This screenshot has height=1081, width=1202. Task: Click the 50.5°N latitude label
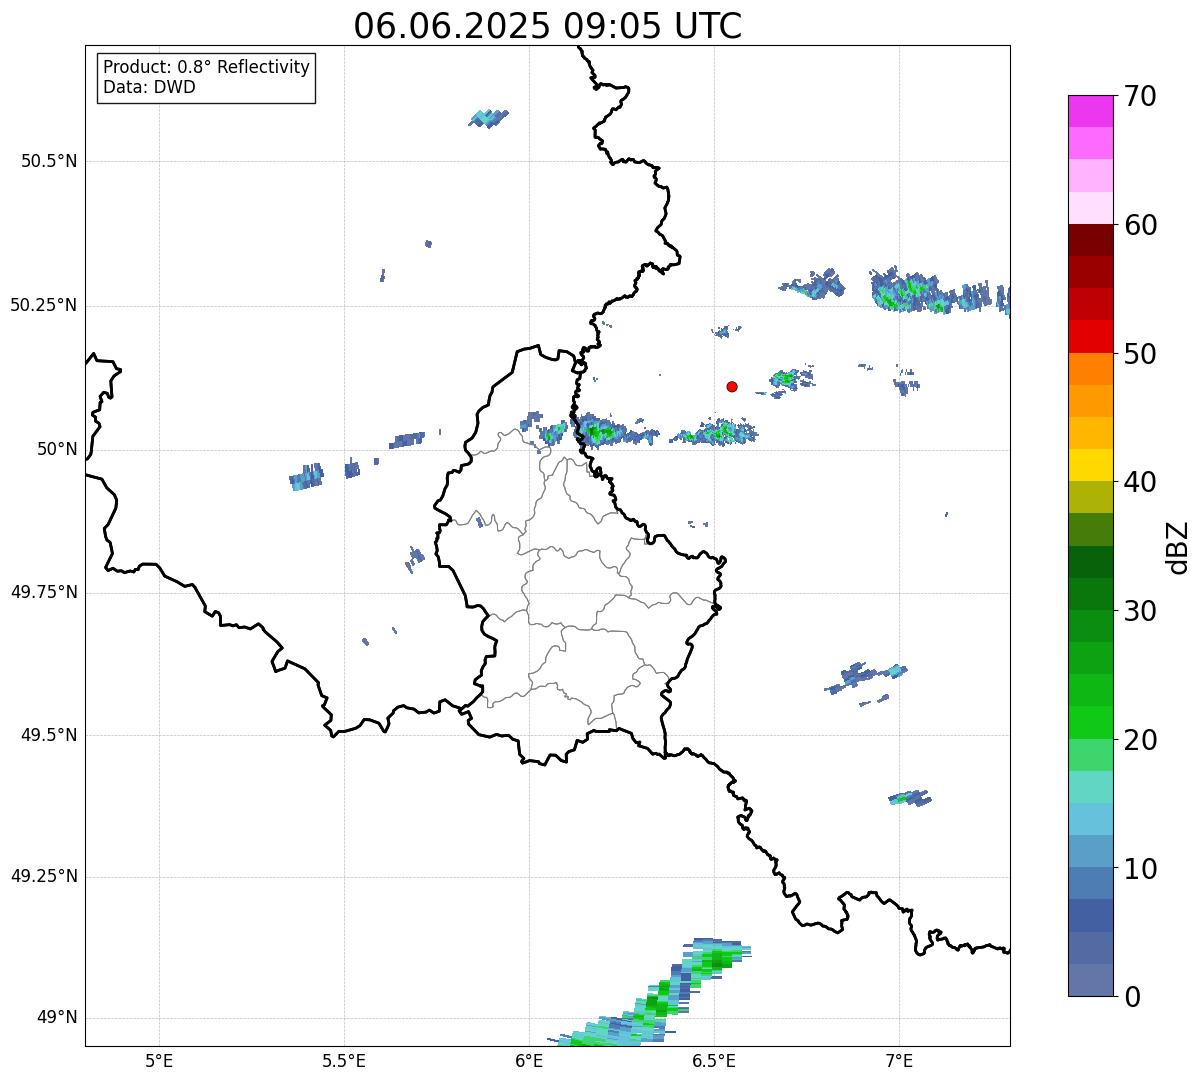click(49, 161)
